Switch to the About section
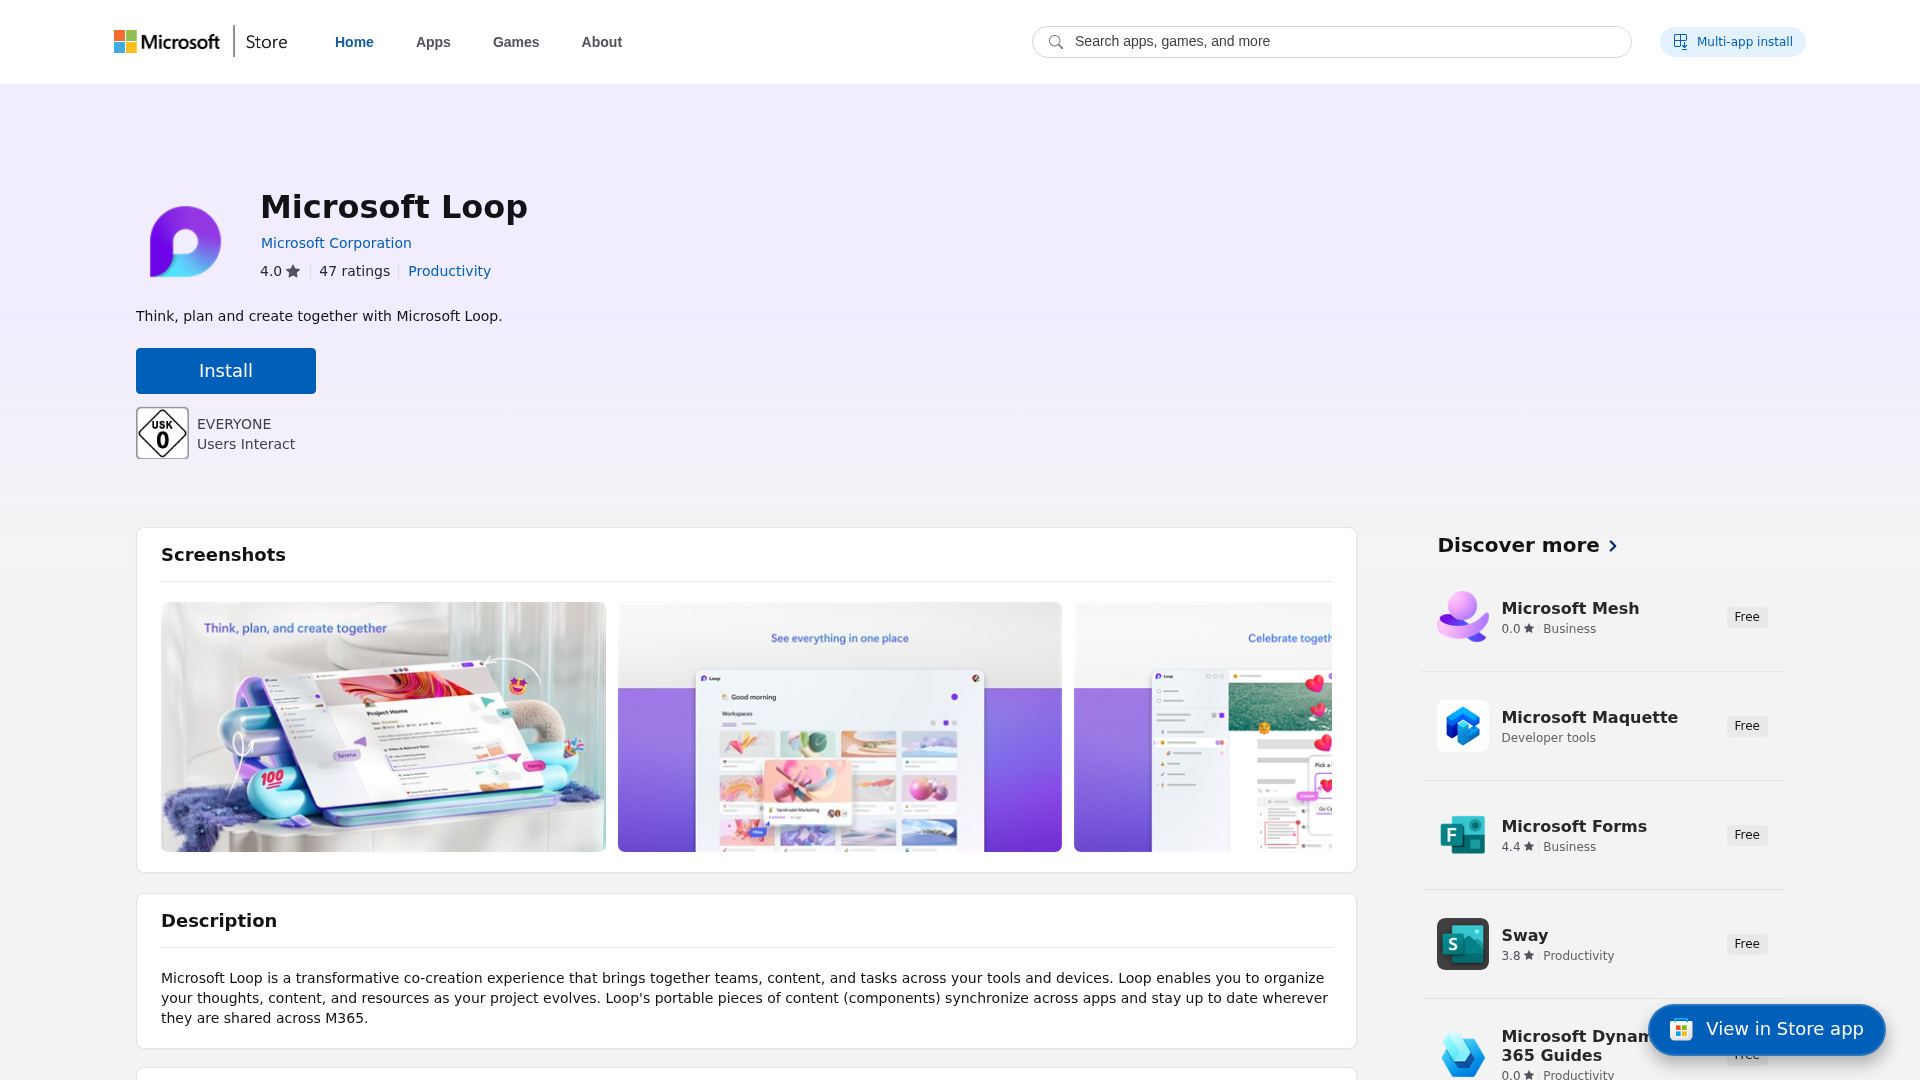1920x1080 pixels. (x=601, y=42)
